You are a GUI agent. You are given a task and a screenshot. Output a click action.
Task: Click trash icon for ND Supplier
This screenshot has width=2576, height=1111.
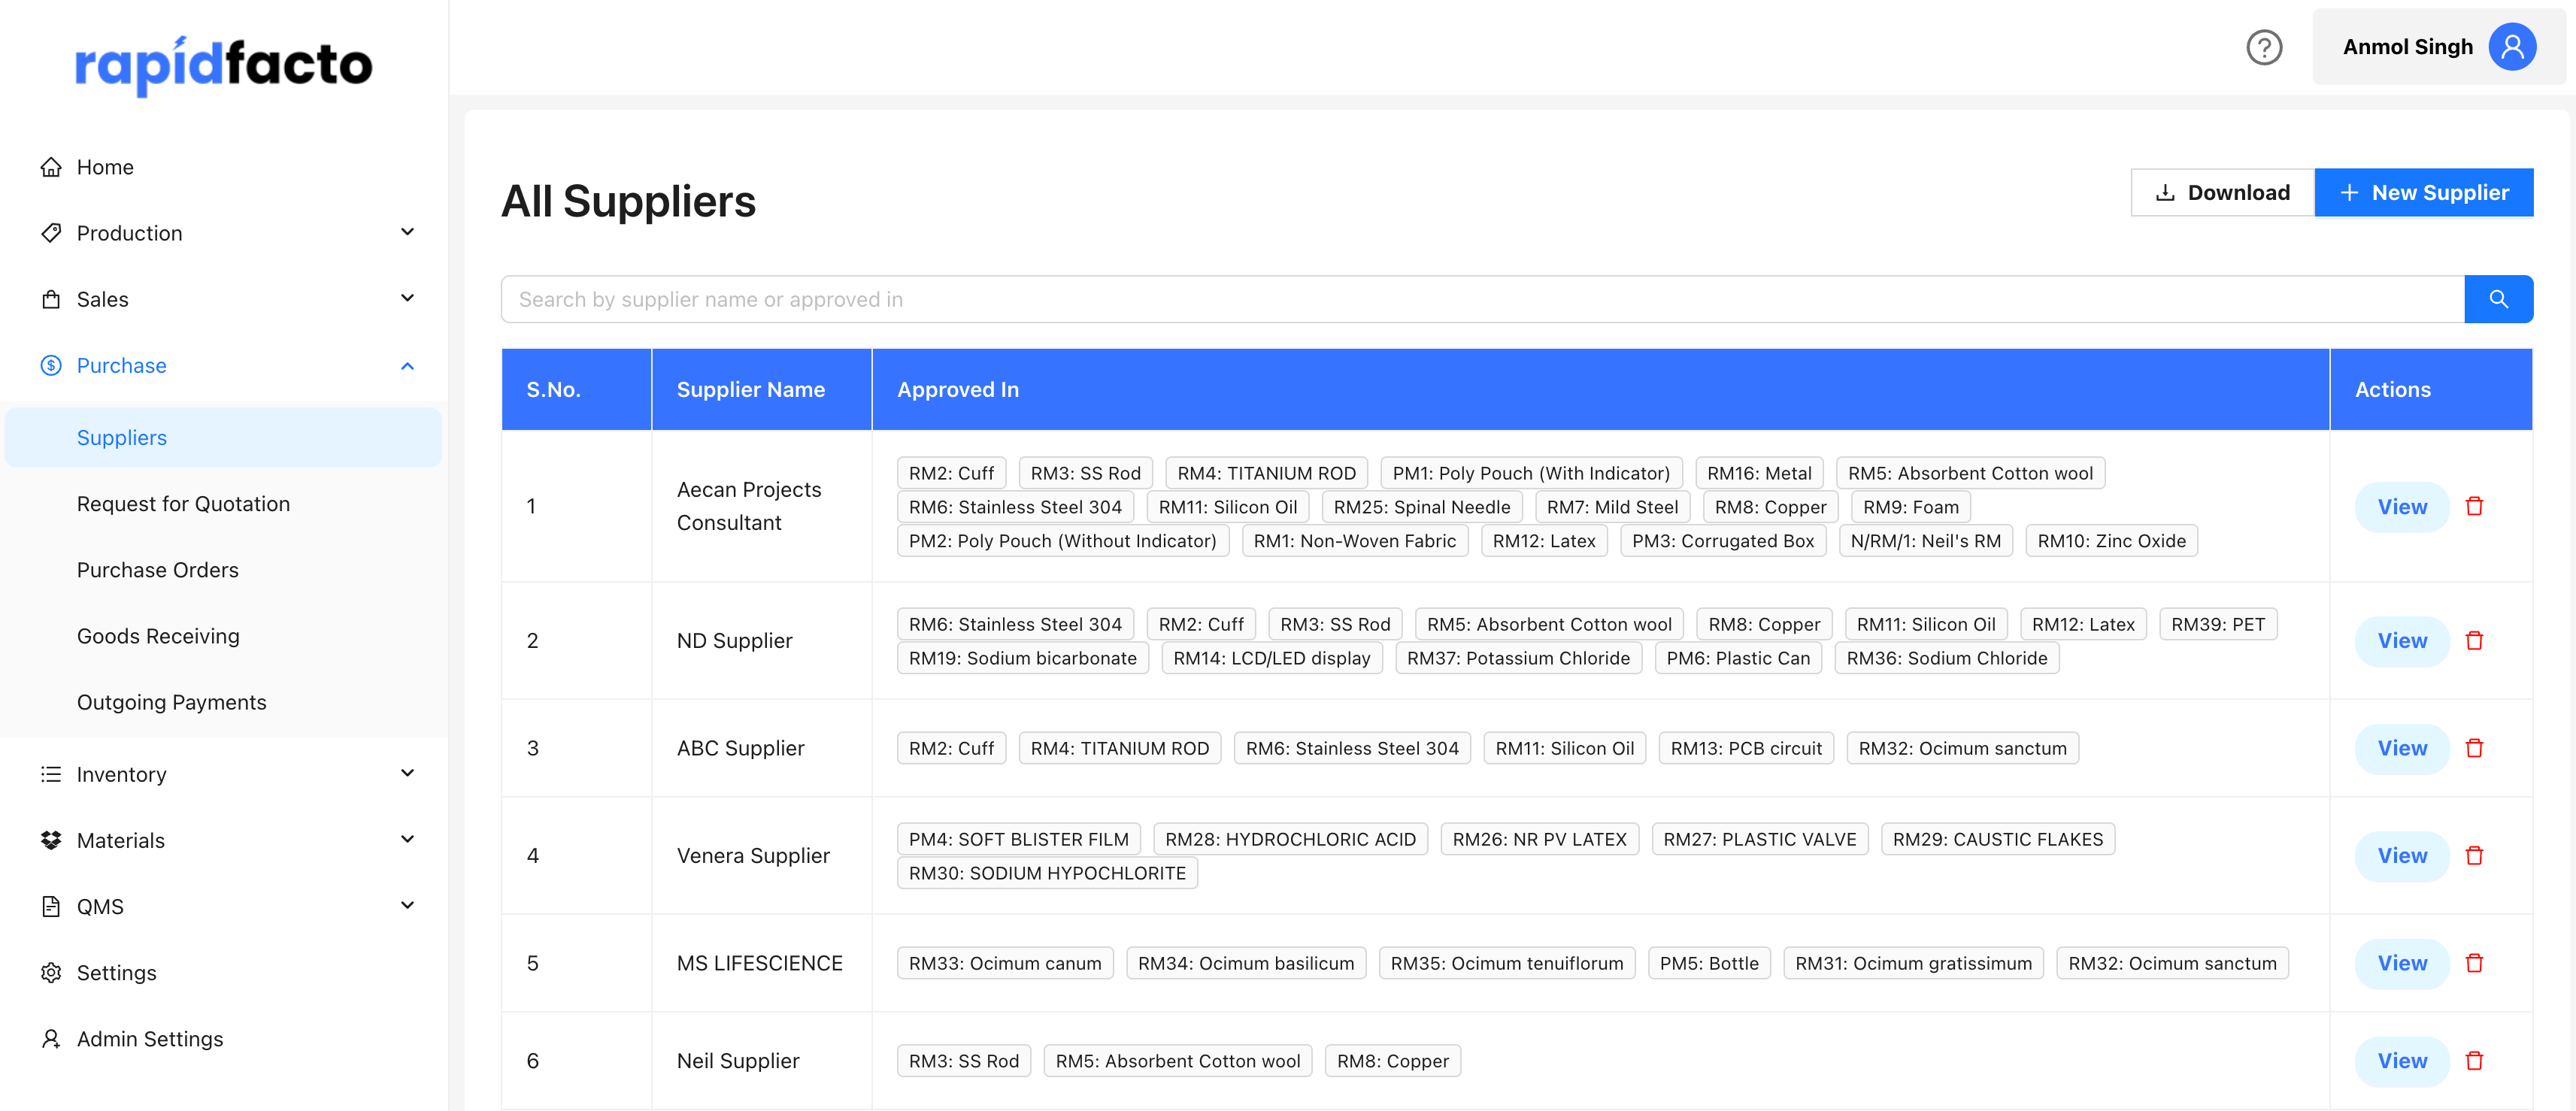pos(2474,640)
